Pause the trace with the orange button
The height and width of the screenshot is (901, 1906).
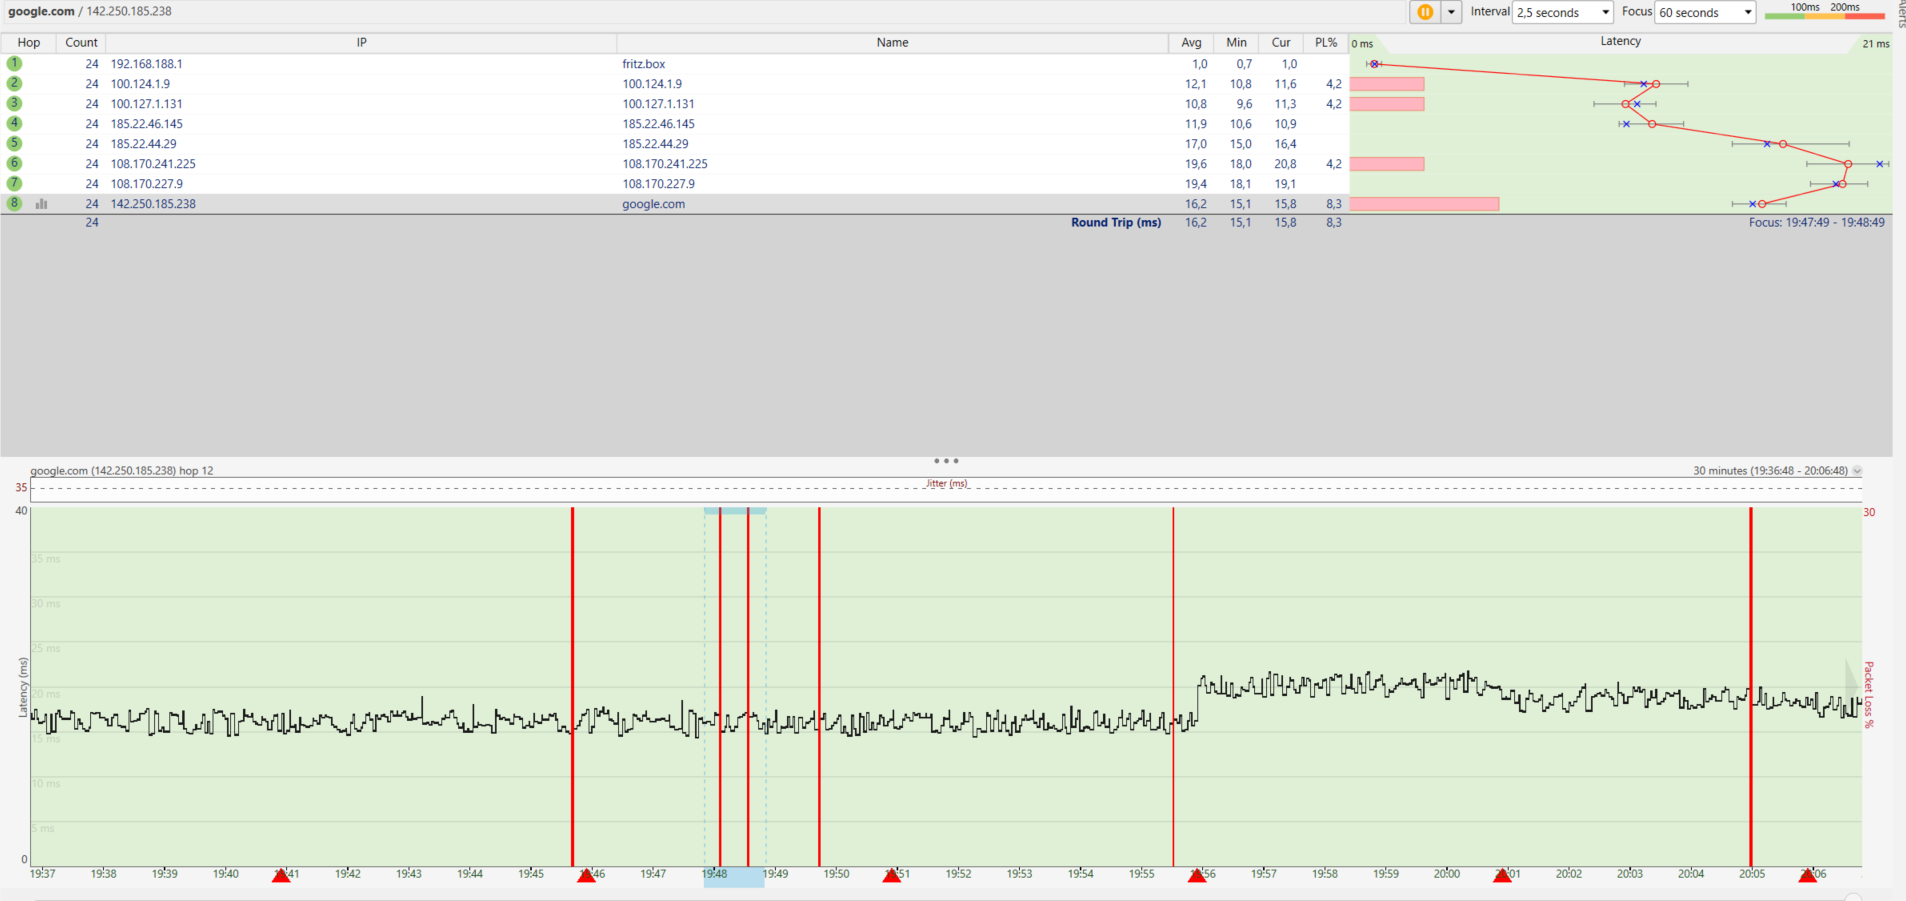1425,12
